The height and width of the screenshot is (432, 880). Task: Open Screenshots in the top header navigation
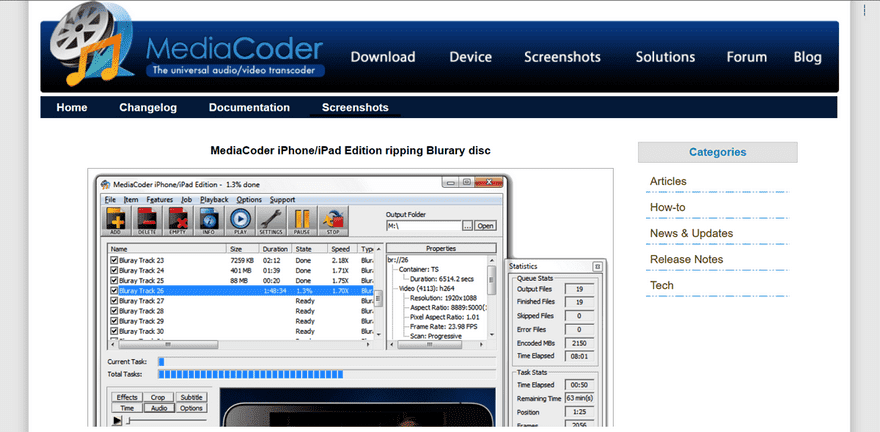tap(562, 57)
